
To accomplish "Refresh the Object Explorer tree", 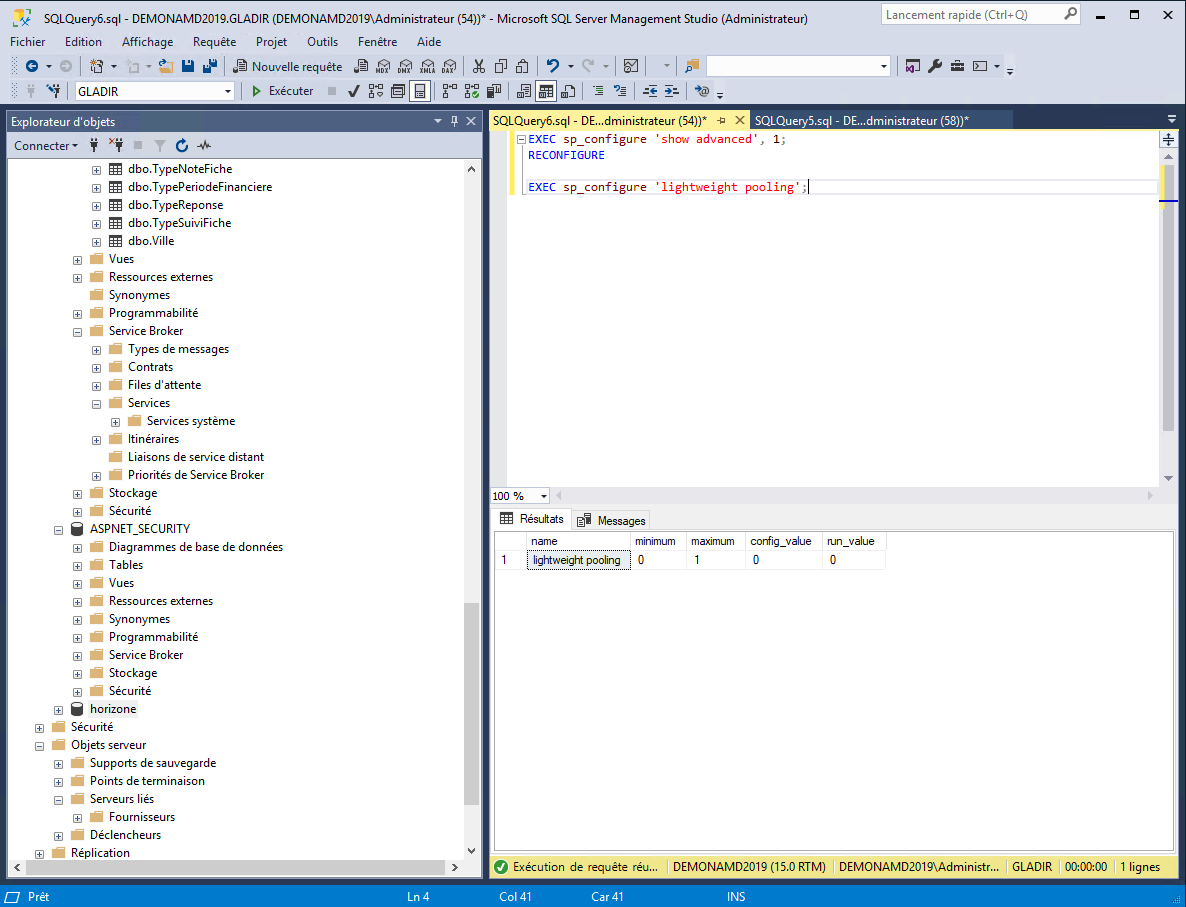I will pyautogui.click(x=182, y=145).
